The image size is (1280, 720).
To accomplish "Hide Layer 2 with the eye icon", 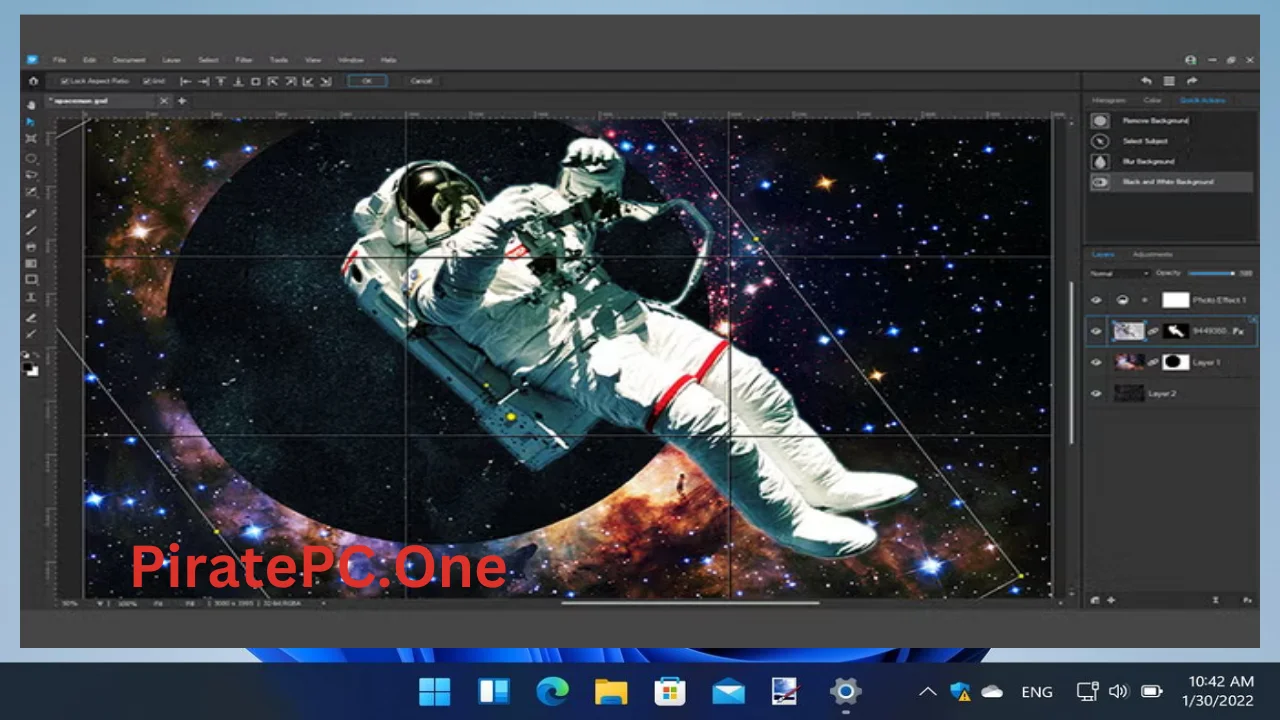I will (1096, 393).
